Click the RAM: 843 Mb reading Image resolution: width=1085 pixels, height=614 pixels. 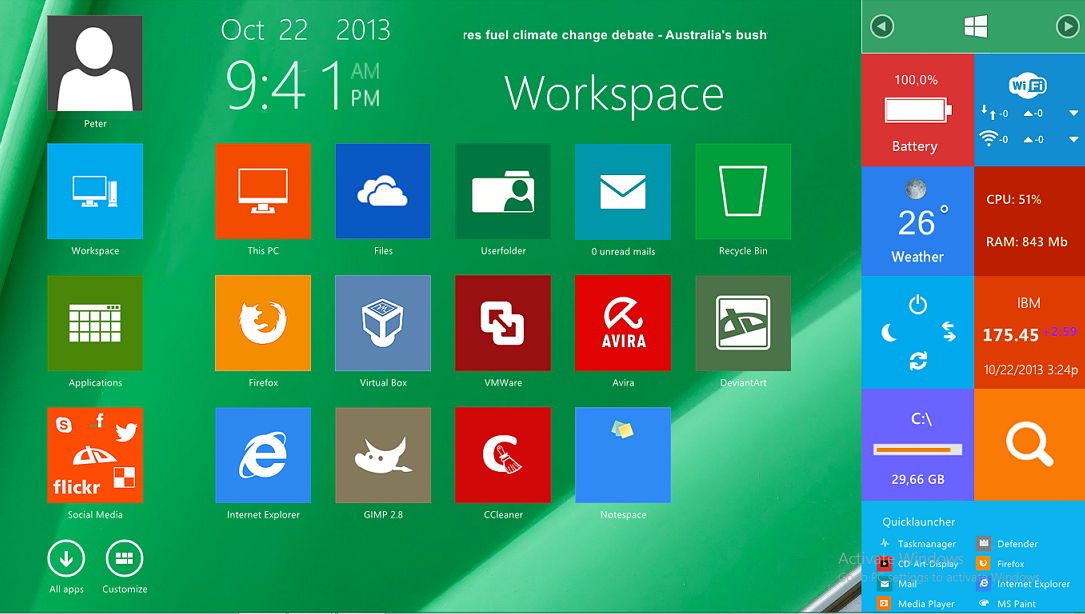1027,242
